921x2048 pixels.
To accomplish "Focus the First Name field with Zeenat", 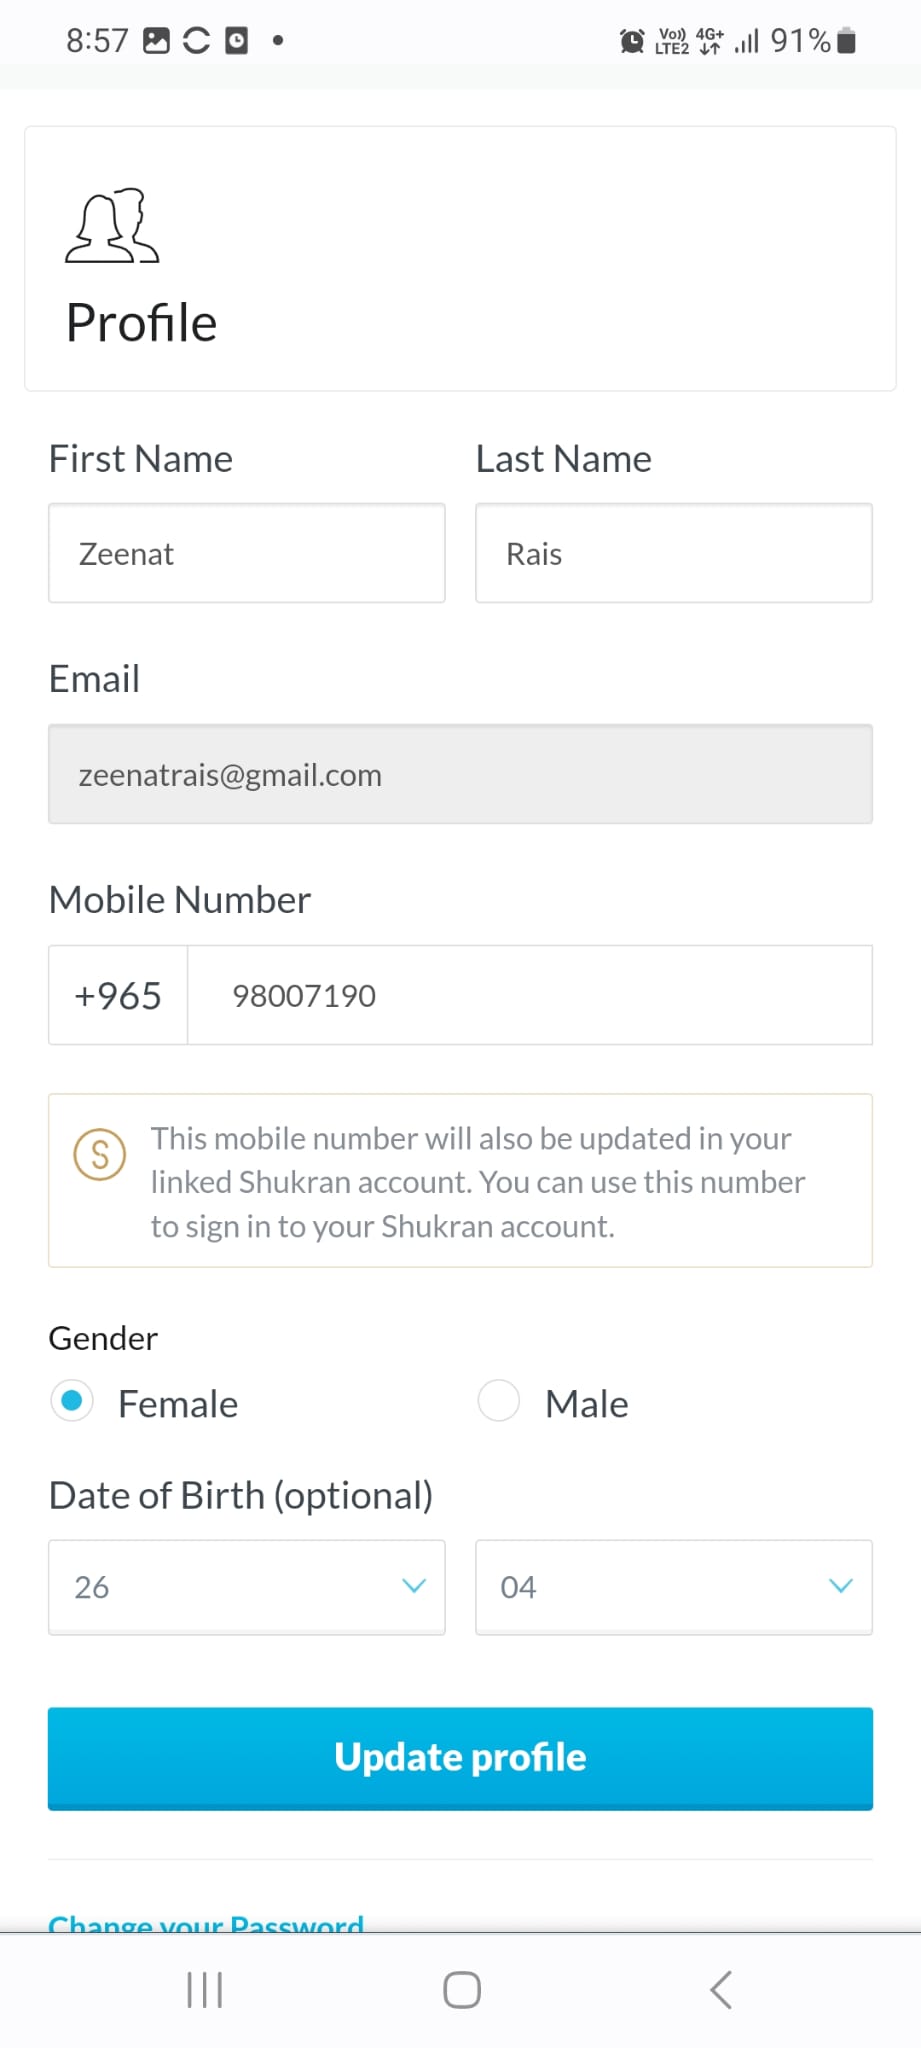I will point(247,554).
